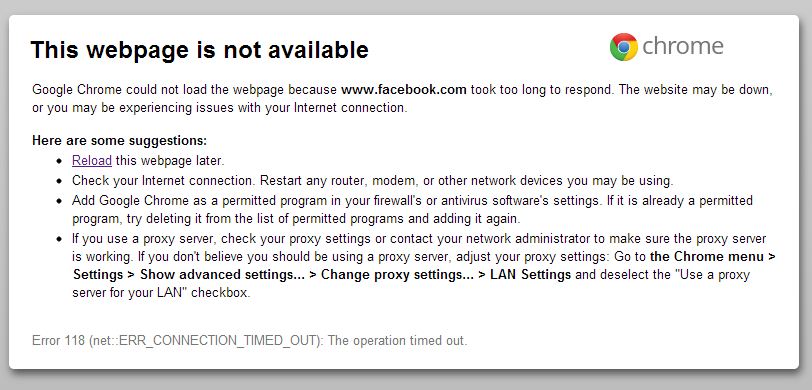
Task: Click "The operation timed out." text
Action: click(x=398, y=341)
